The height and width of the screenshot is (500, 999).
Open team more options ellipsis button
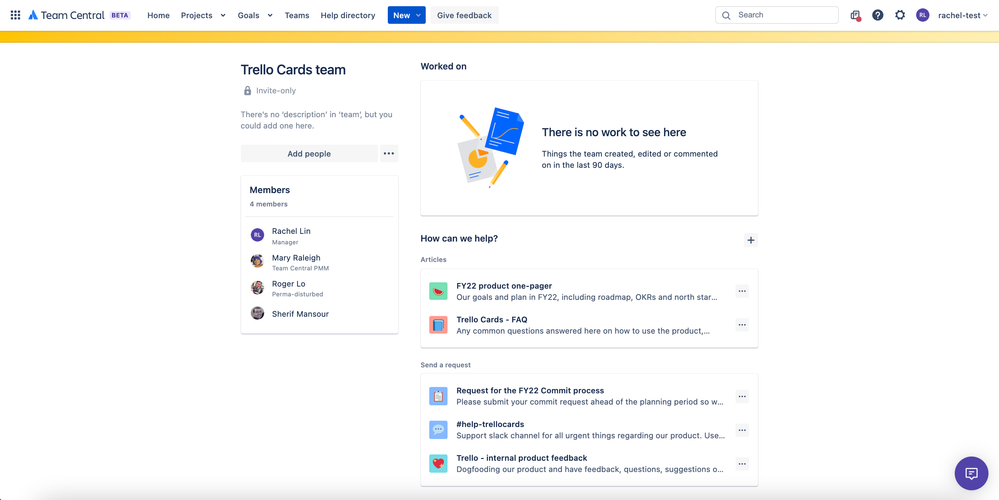(x=389, y=154)
